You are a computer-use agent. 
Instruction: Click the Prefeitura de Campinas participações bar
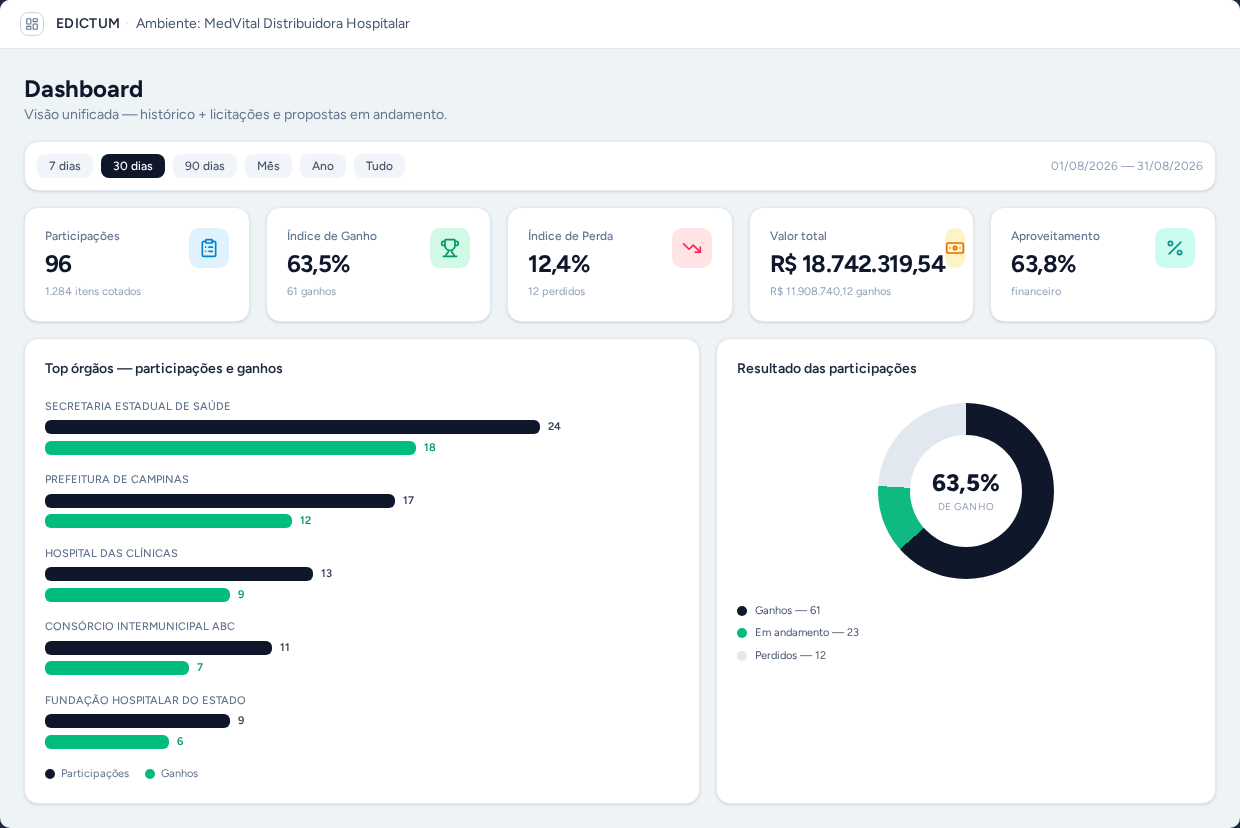pyautogui.click(x=220, y=501)
